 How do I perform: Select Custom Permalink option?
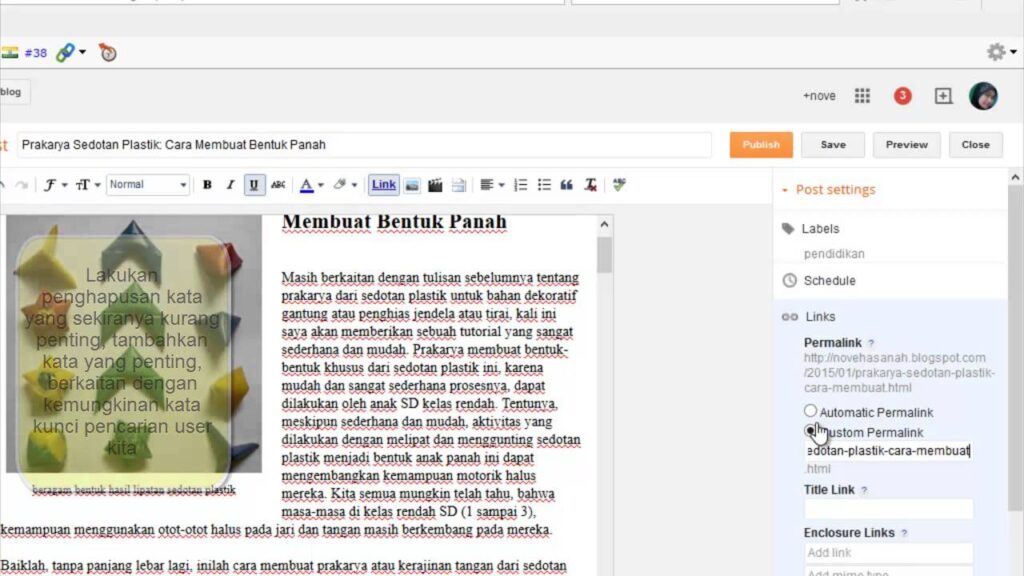click(810, 431)
